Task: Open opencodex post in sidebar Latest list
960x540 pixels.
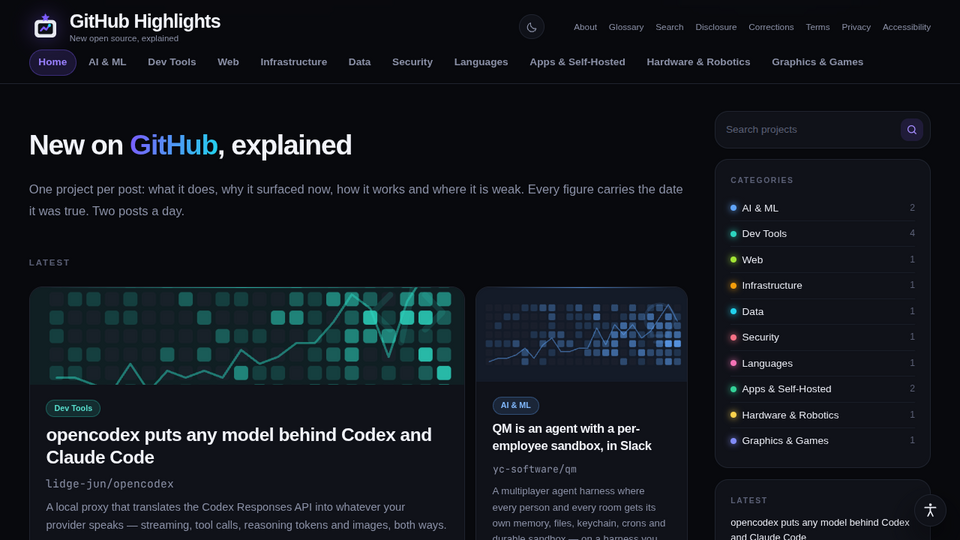Action: [820, 529]
